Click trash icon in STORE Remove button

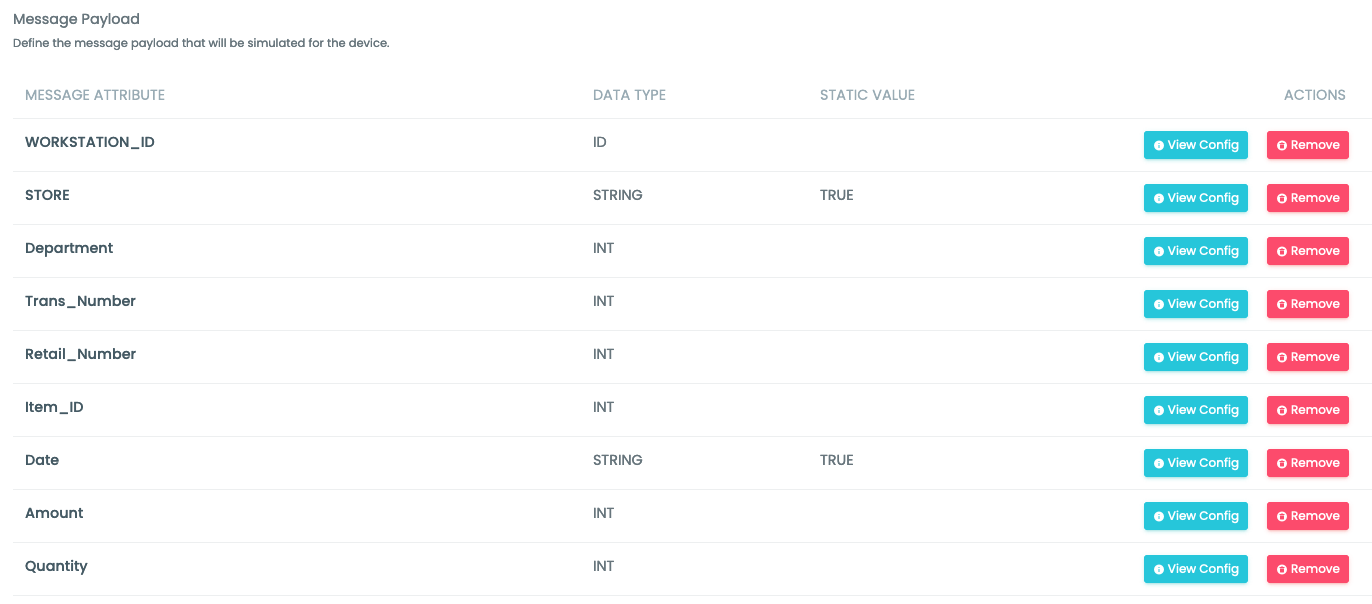pyautogui.click(x=1282, y=199)
